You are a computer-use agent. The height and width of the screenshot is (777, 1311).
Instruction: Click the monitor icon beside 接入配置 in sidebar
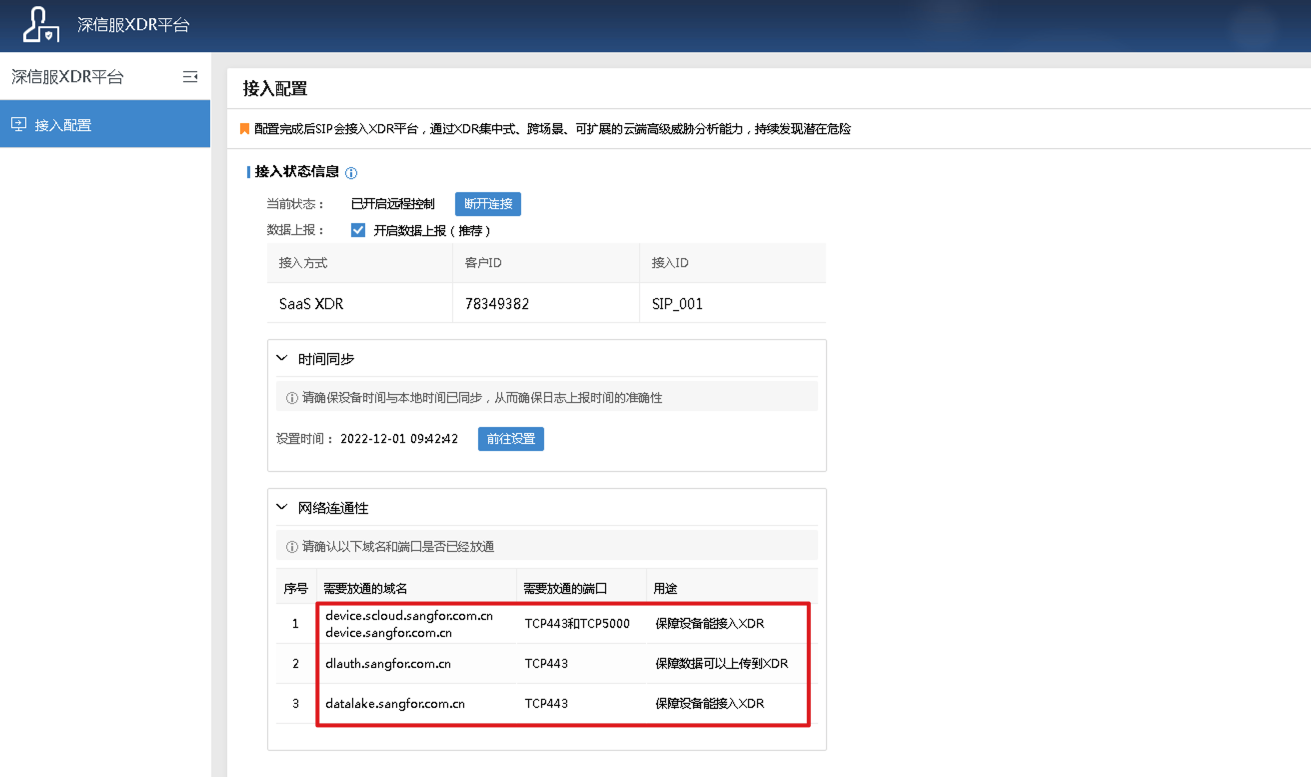[17, 123]
